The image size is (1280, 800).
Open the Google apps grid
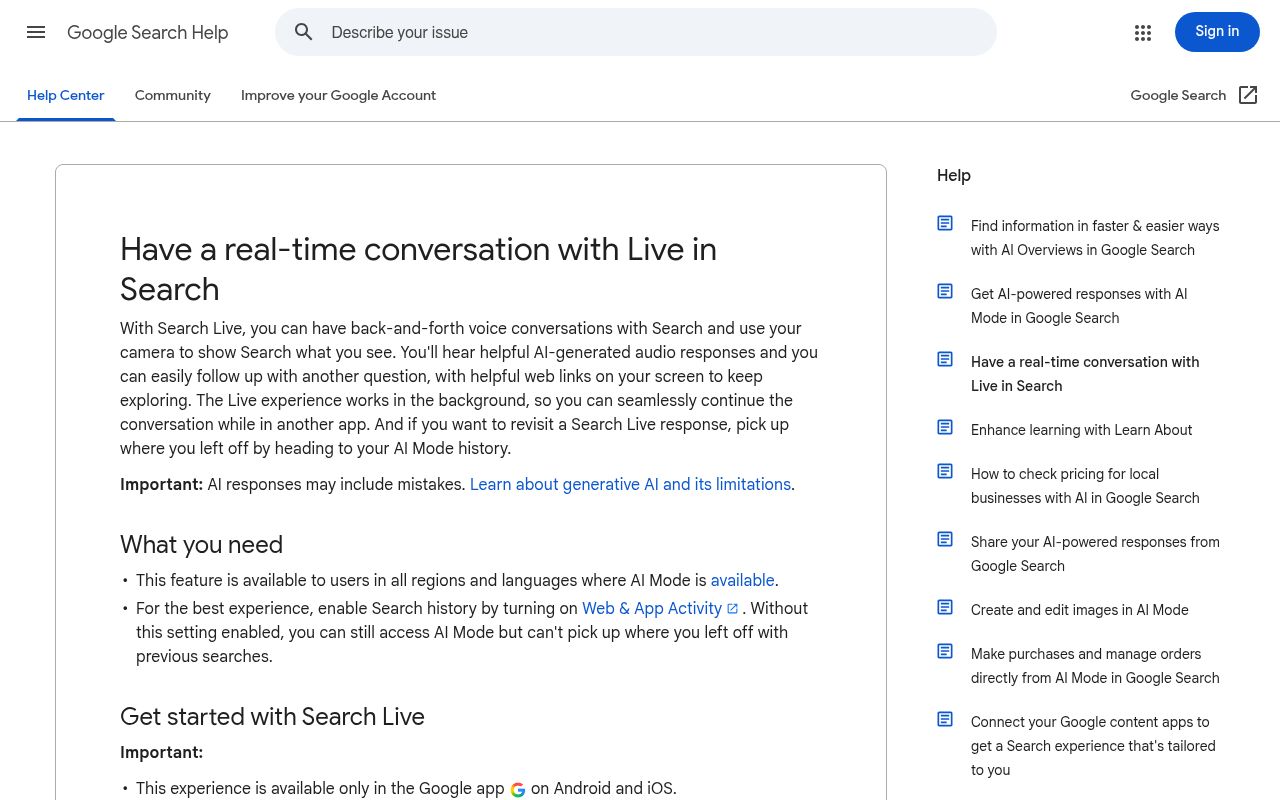1143,33
